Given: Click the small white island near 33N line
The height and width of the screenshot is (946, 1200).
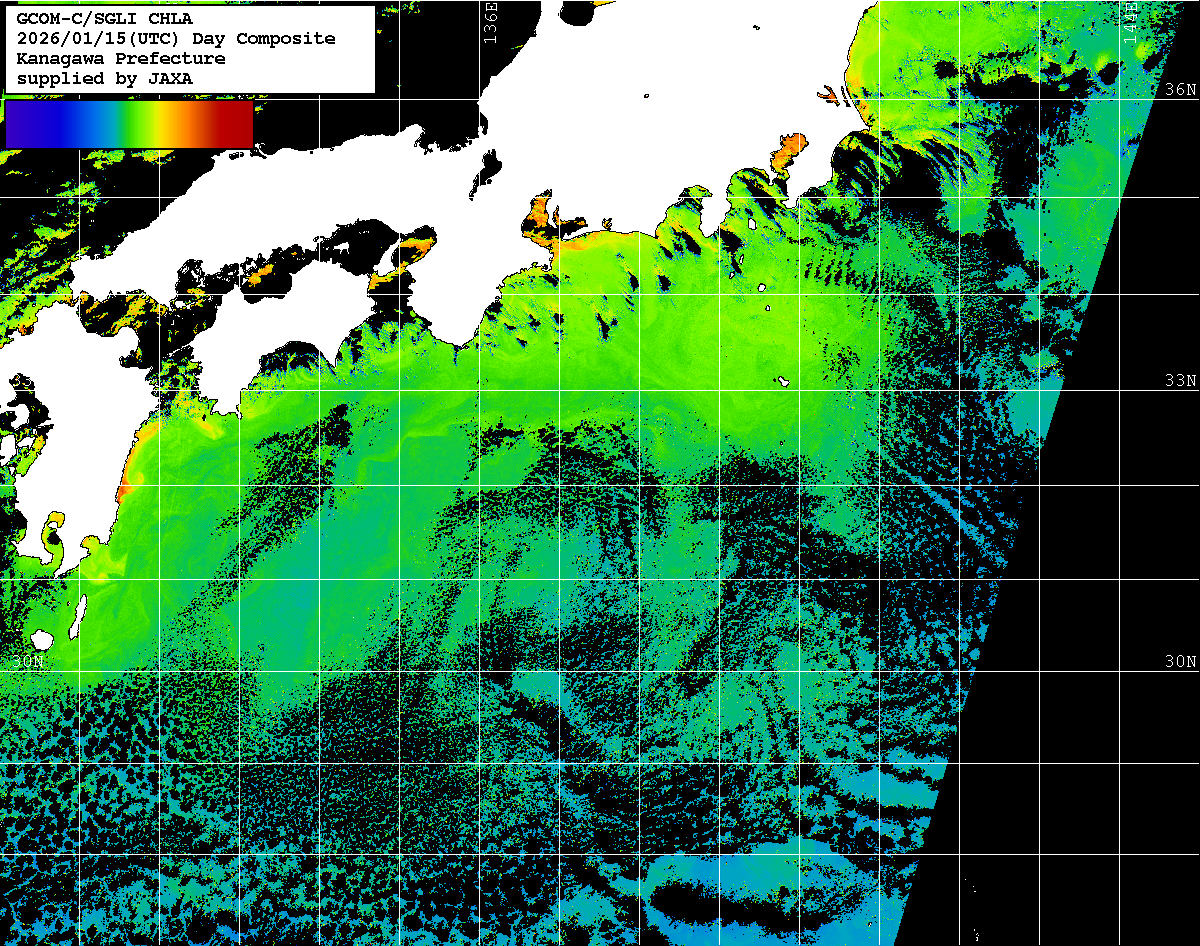Looking at the screenshot, I should click(783, 381).
